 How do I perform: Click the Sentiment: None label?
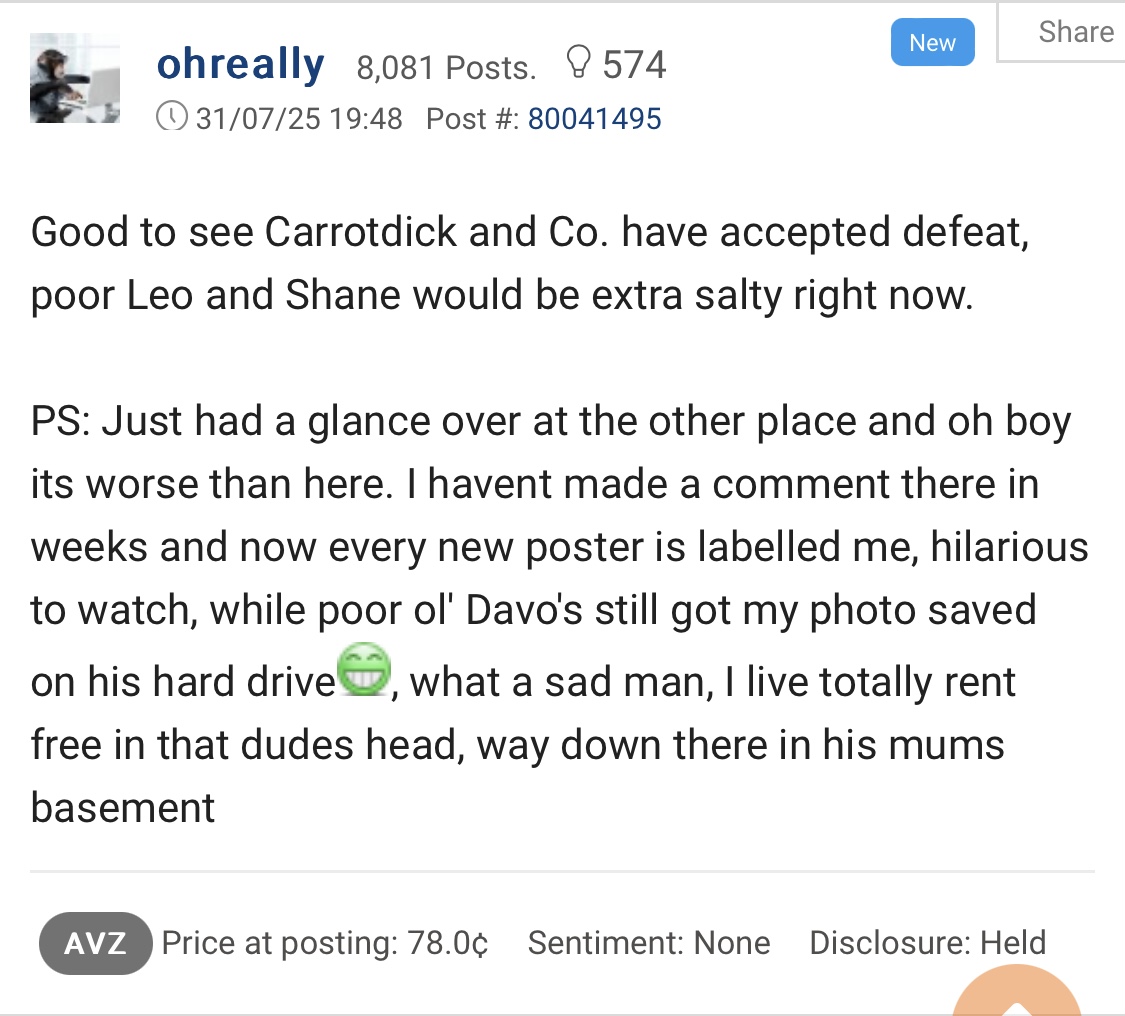pos(649,943)
